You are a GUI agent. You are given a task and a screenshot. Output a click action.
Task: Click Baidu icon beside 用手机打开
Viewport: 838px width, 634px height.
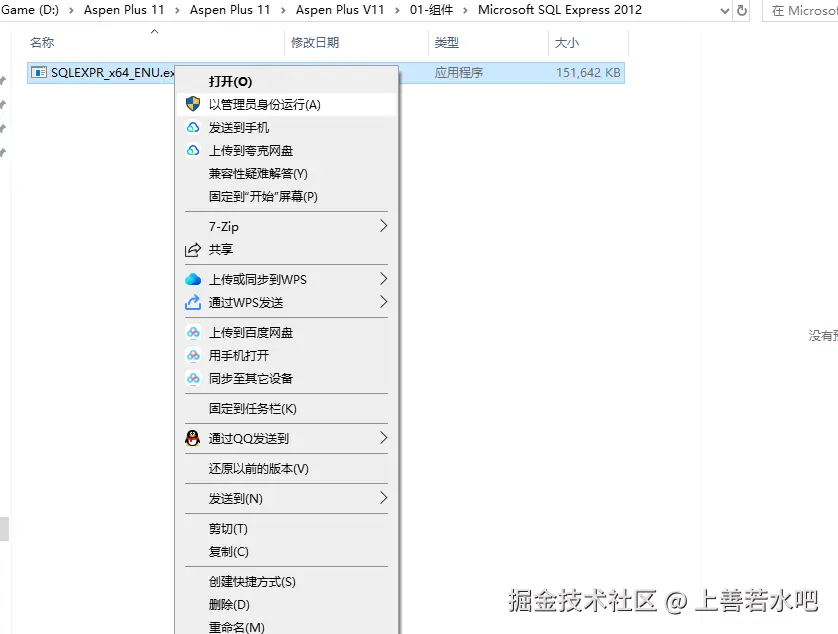click(193, 355)
